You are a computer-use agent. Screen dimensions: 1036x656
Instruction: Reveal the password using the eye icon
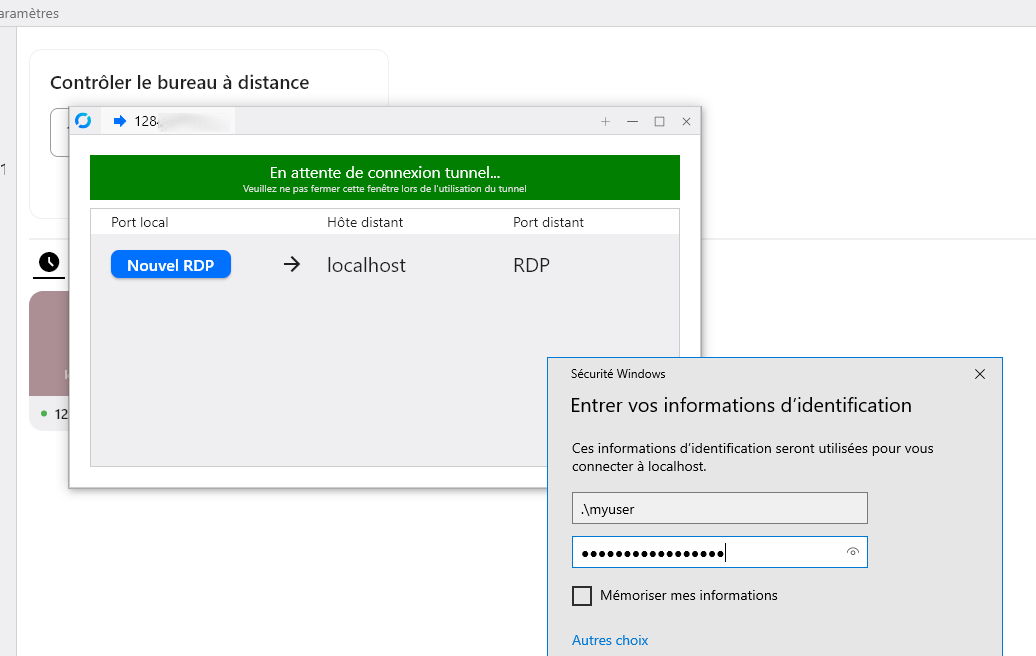852,551
